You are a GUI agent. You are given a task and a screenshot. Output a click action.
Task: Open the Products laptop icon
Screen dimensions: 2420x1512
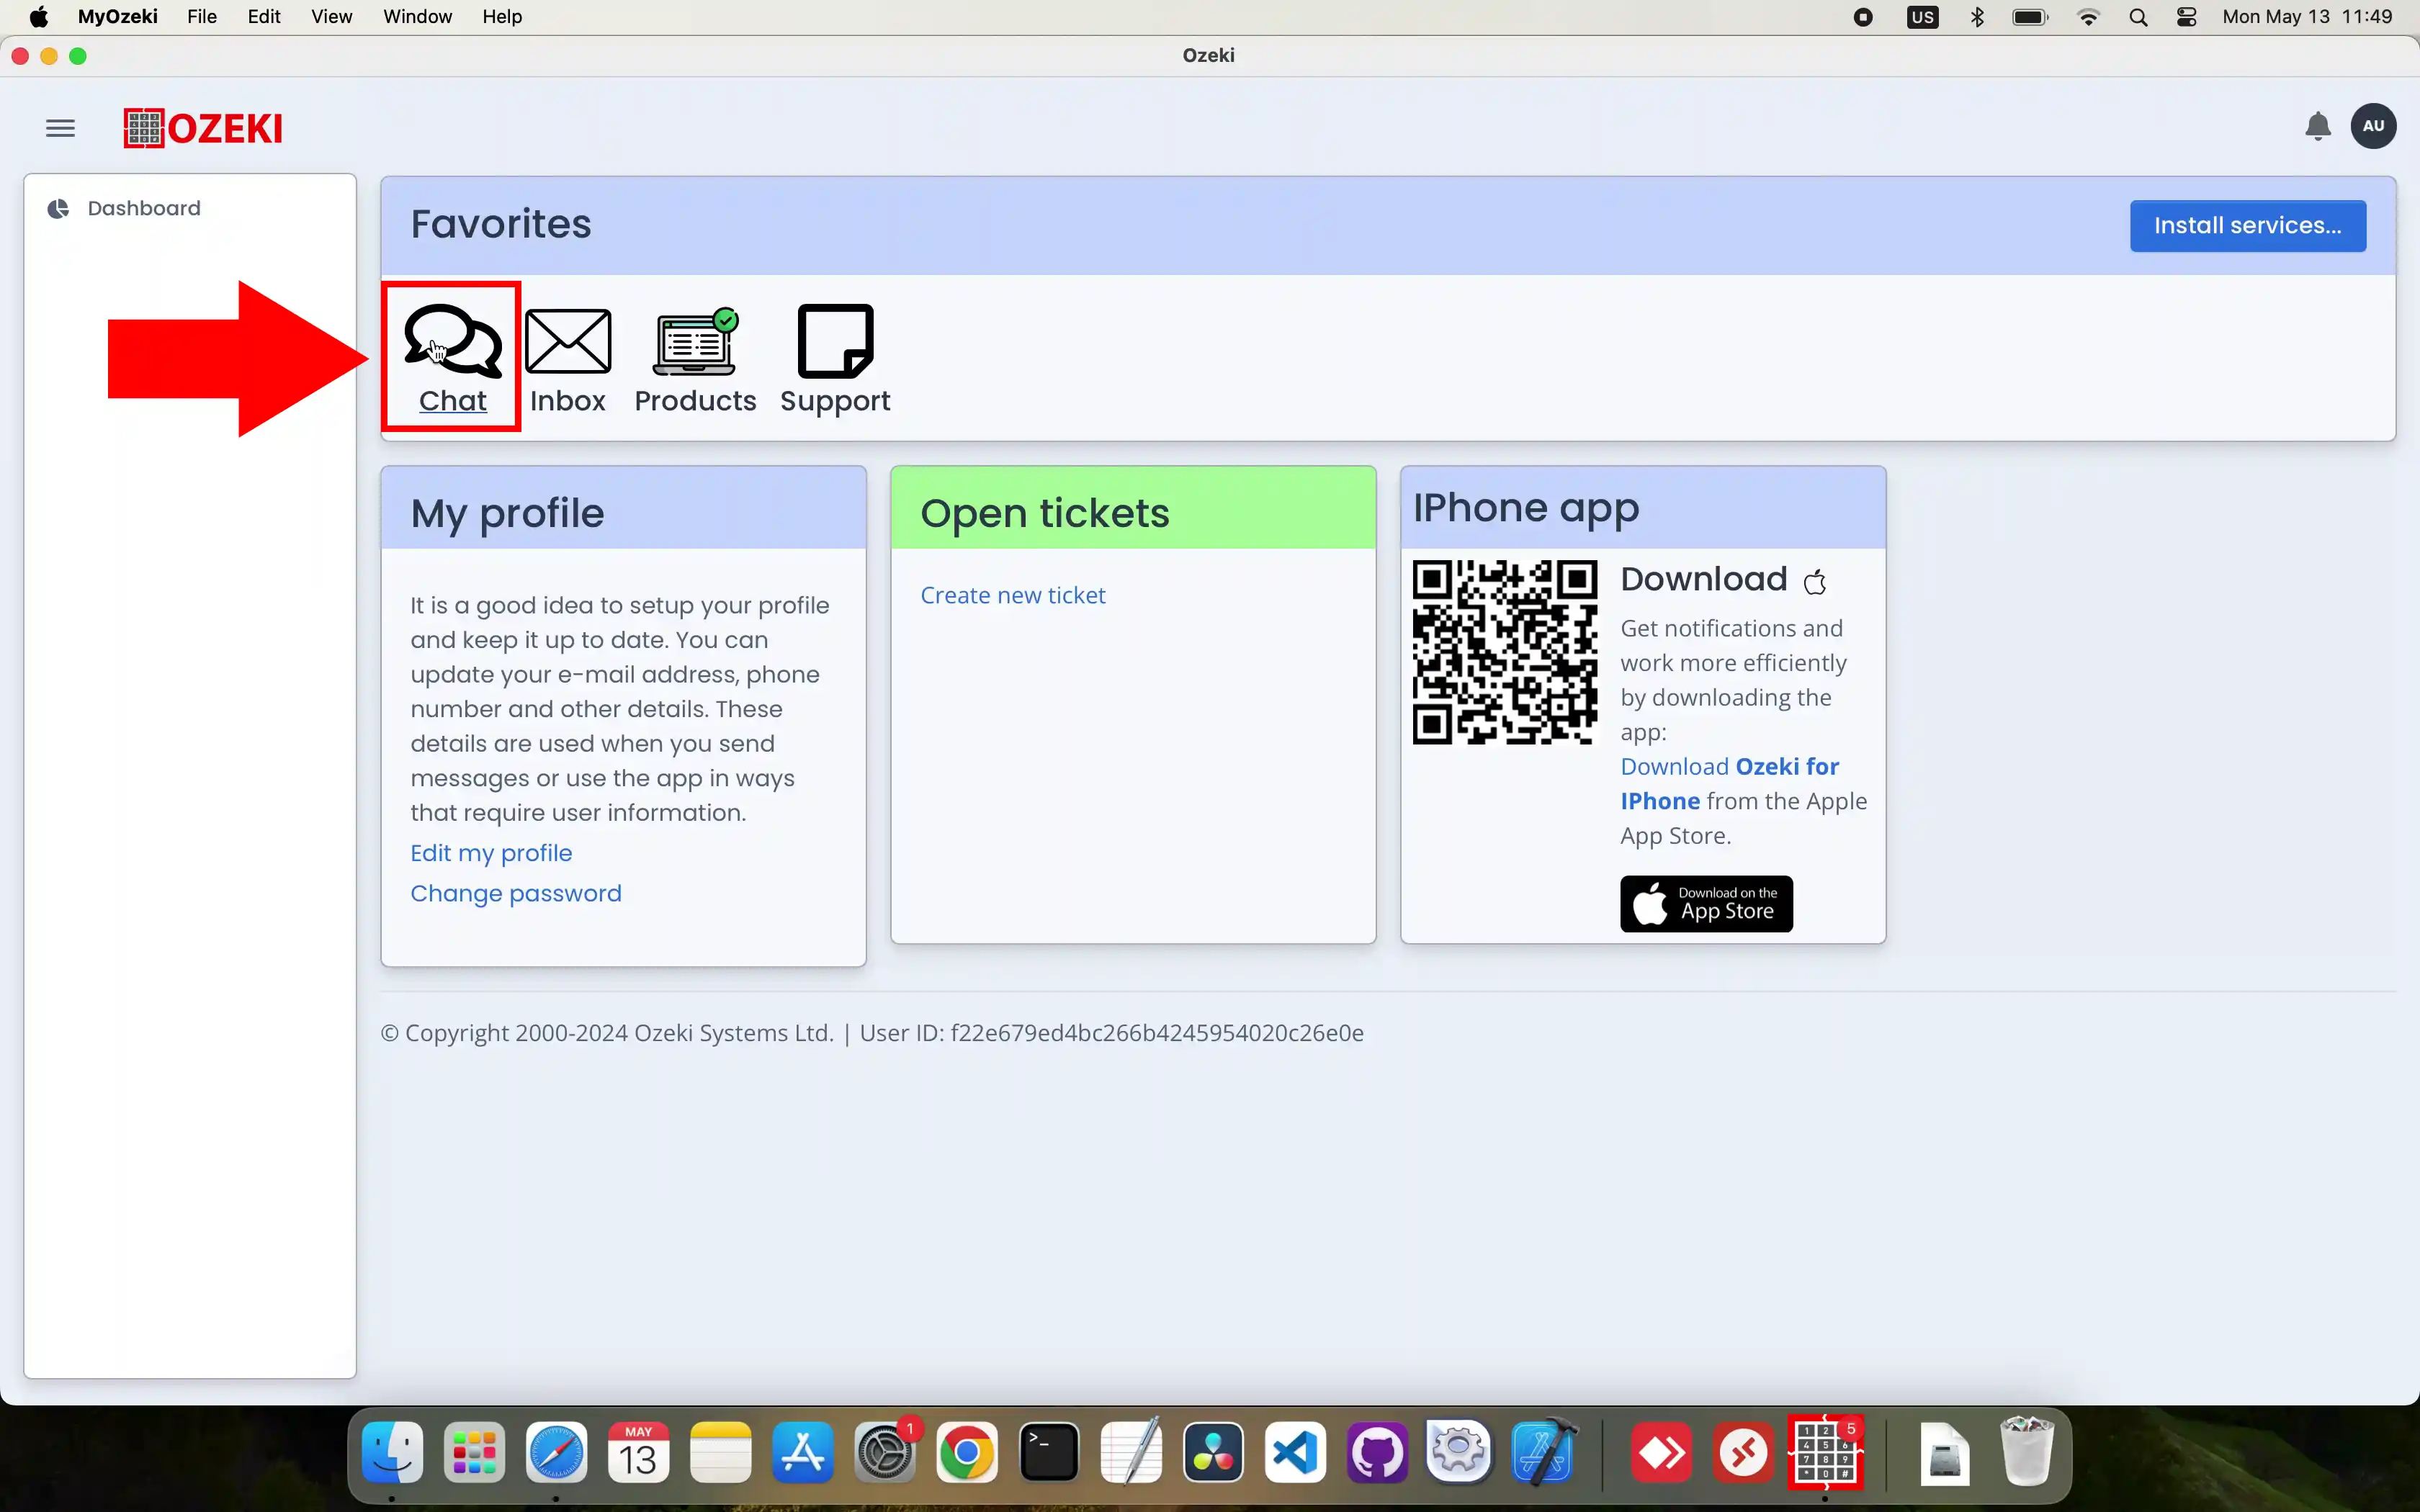tap(695, 342)
